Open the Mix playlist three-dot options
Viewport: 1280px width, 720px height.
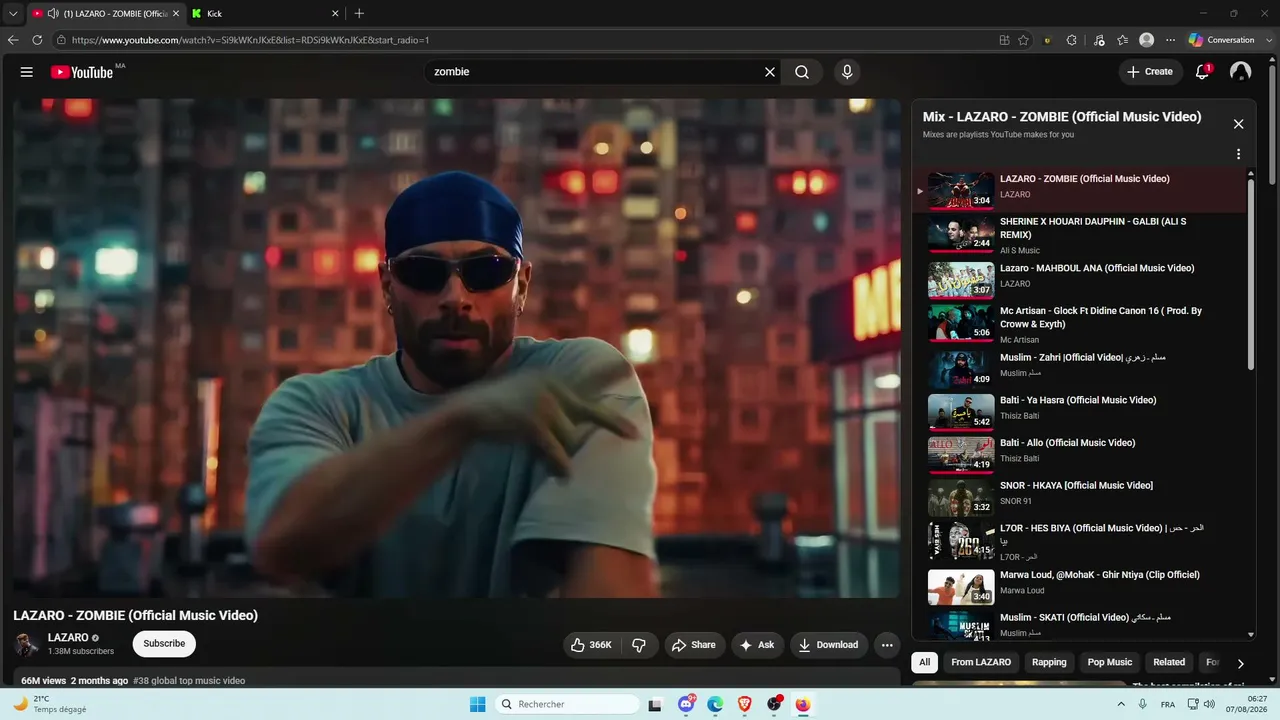point(1238,154)
